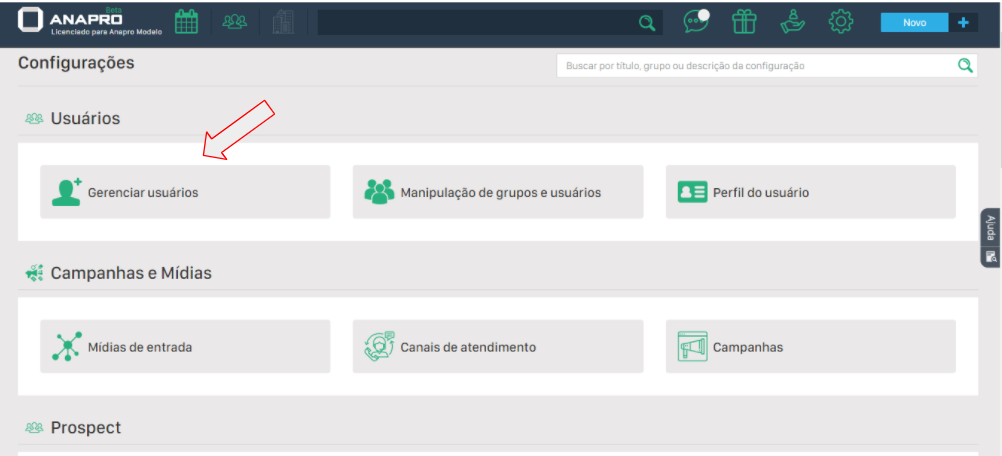This screenshot has height=456, width=1002.
Task: Open Gerenciar usuários
Action: 185,192
